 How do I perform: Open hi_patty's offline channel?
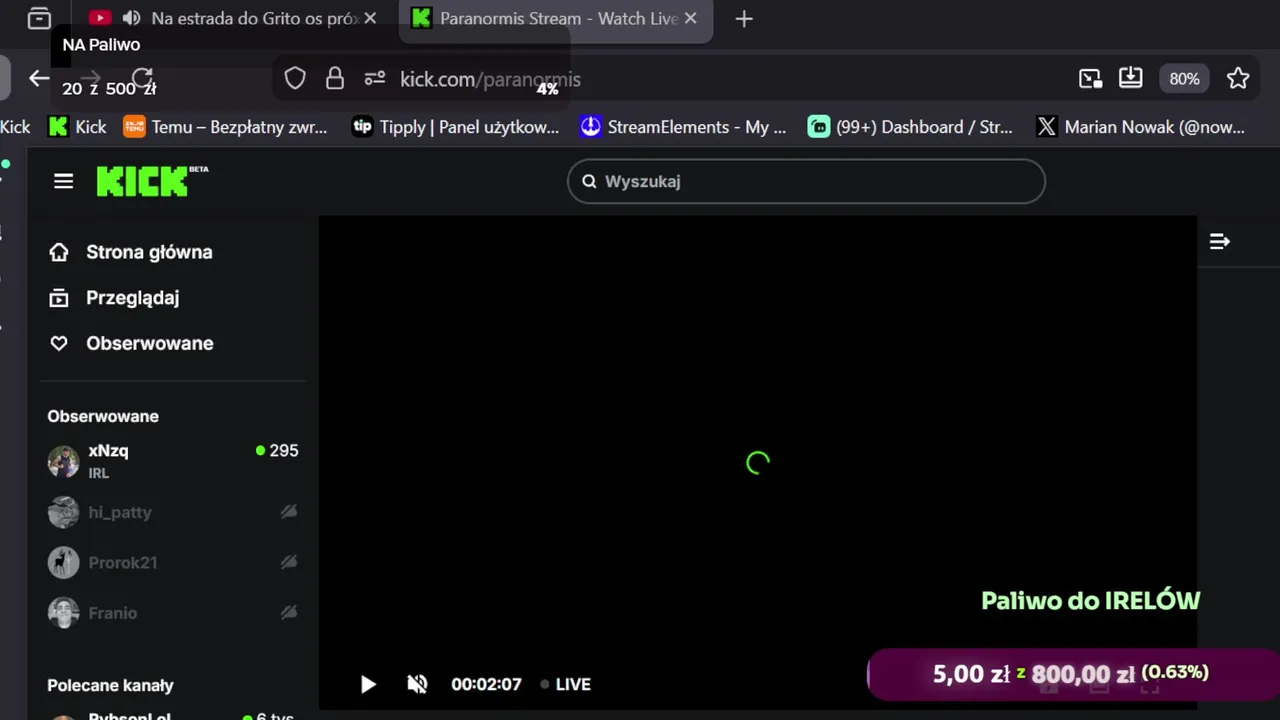tap(172, 512)
